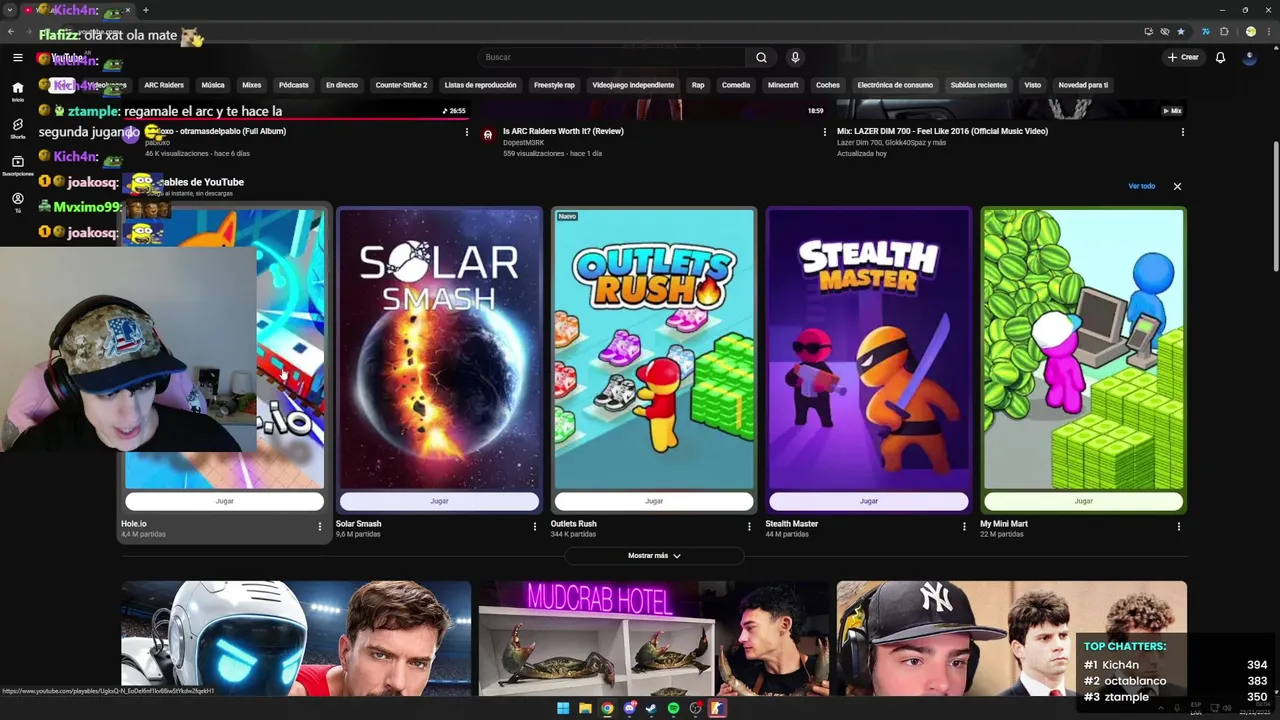Open the options menu for Solar Smash
This screenshot has height=720, width=1280.
534,526
